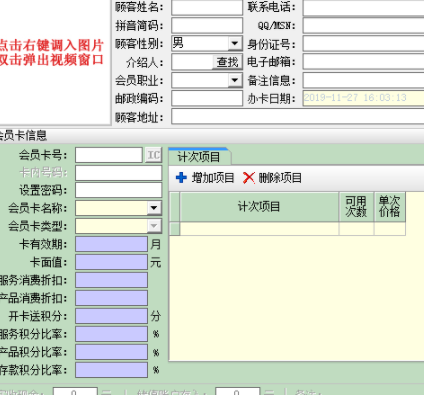Select the 计次项目 tab
424x395 pixels.
click(199, 157)
